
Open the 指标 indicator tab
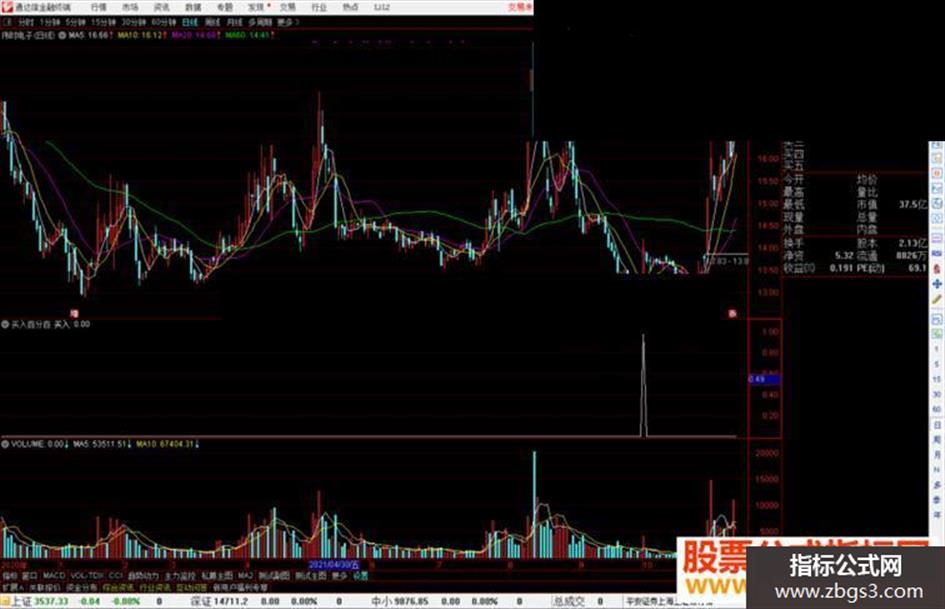(x=10, y=576)
